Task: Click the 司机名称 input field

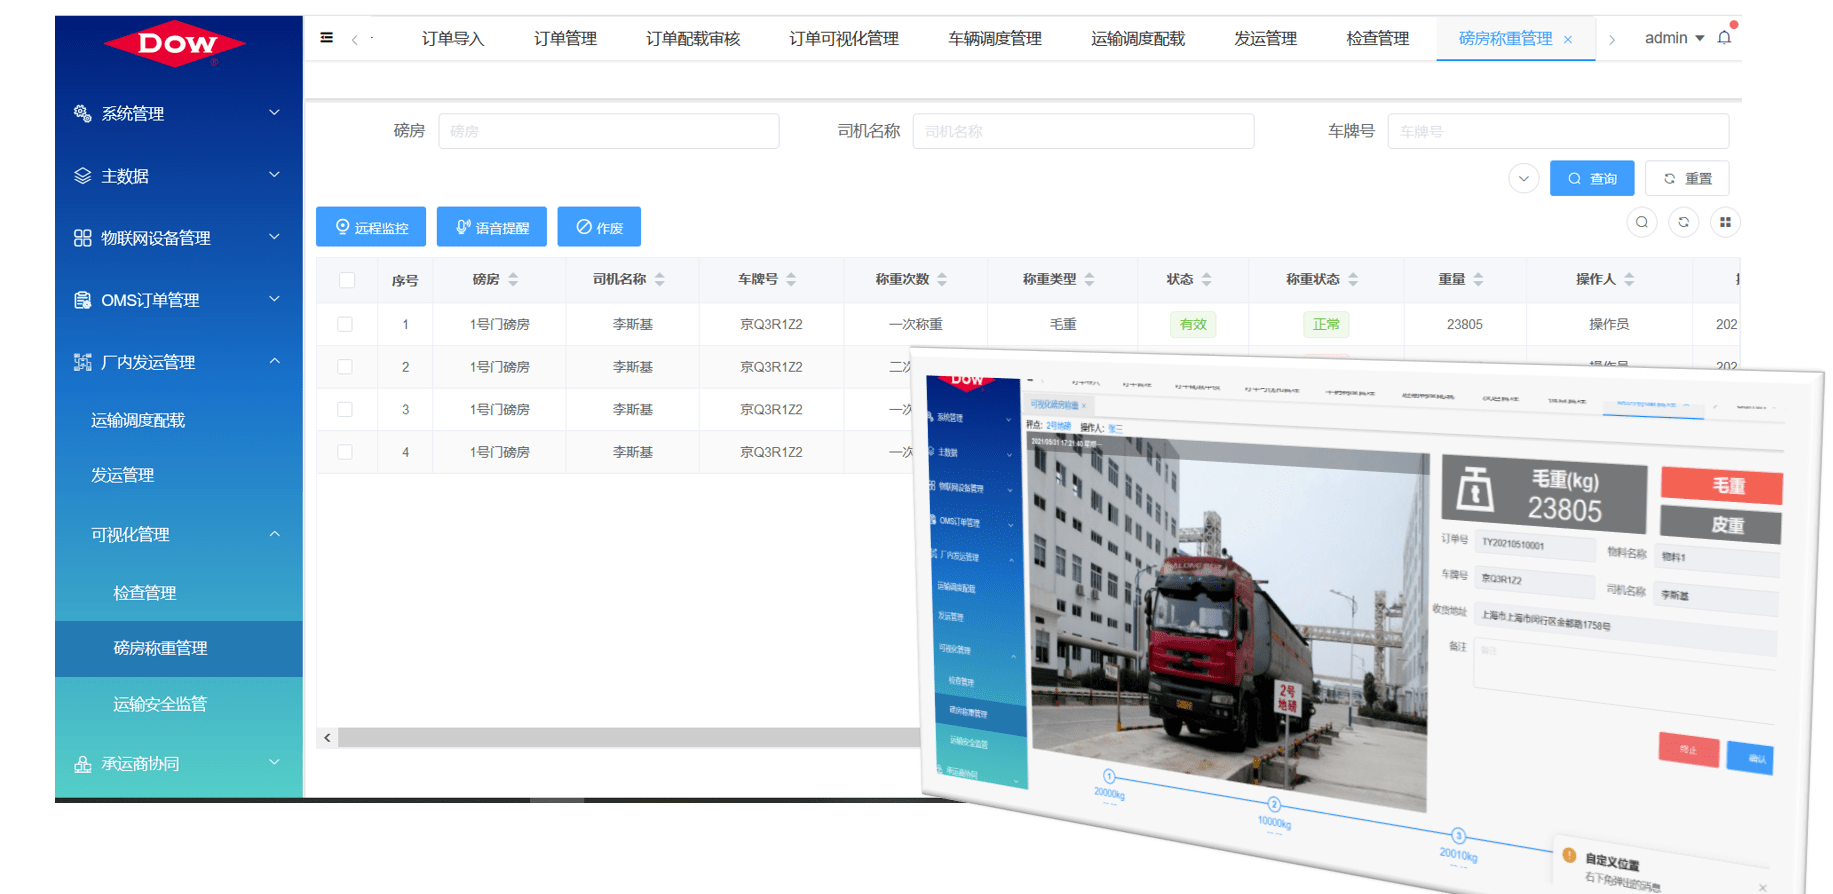Action: (1083, 131)
